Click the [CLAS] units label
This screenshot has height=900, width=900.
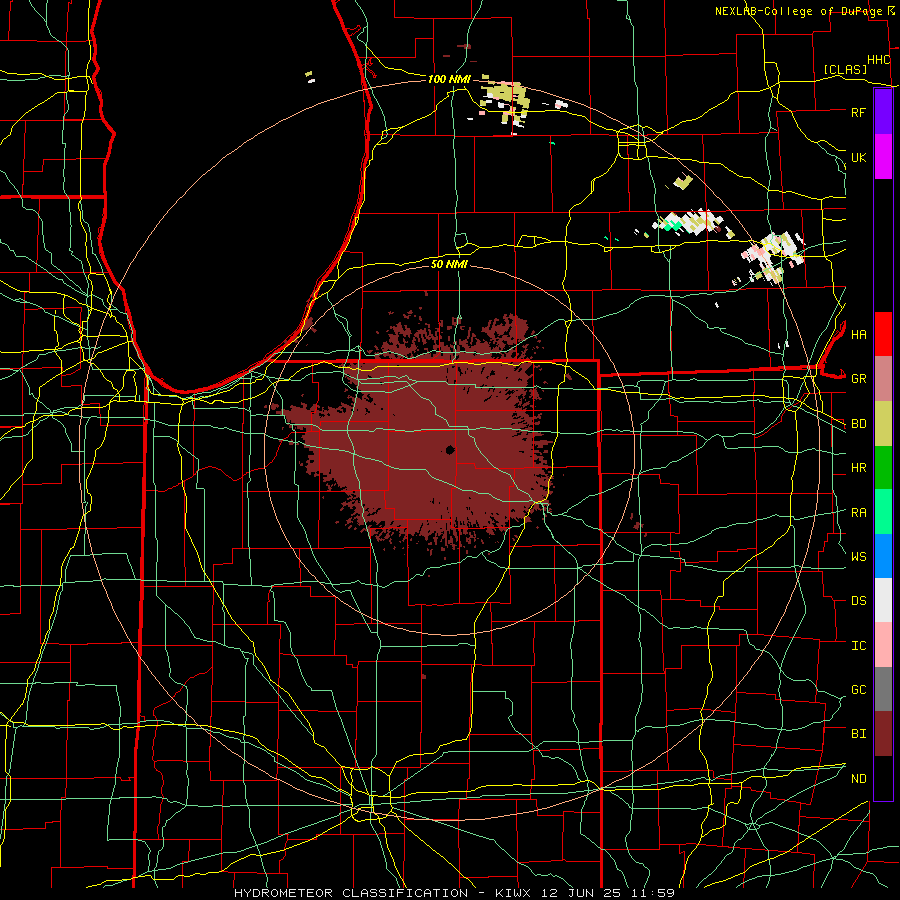[845, 69]
